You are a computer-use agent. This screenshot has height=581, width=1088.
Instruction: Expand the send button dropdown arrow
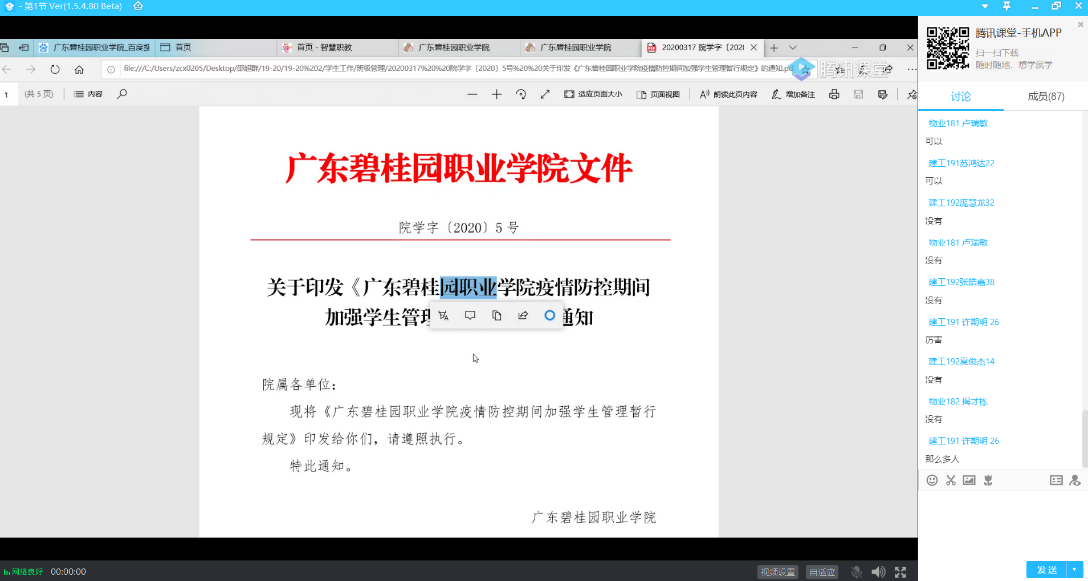tap(1074, 569)
